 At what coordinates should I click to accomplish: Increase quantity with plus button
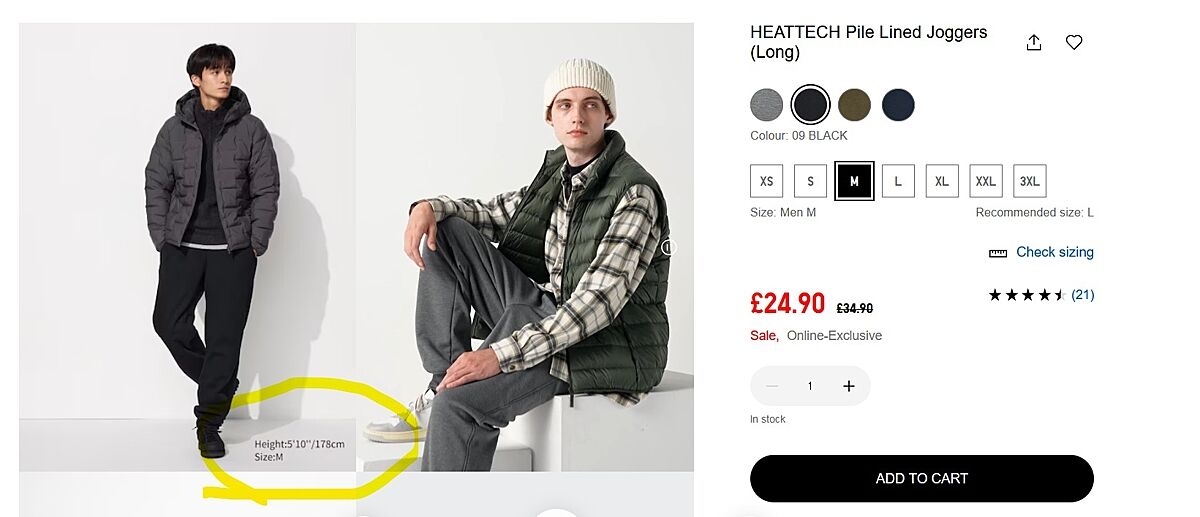click(849, 386)
